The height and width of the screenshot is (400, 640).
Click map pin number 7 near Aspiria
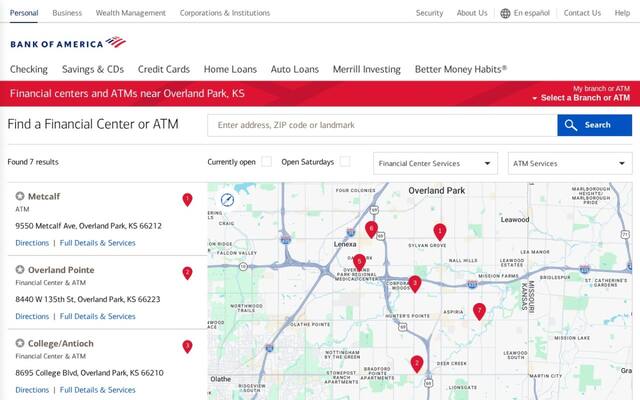pos(479,312)
